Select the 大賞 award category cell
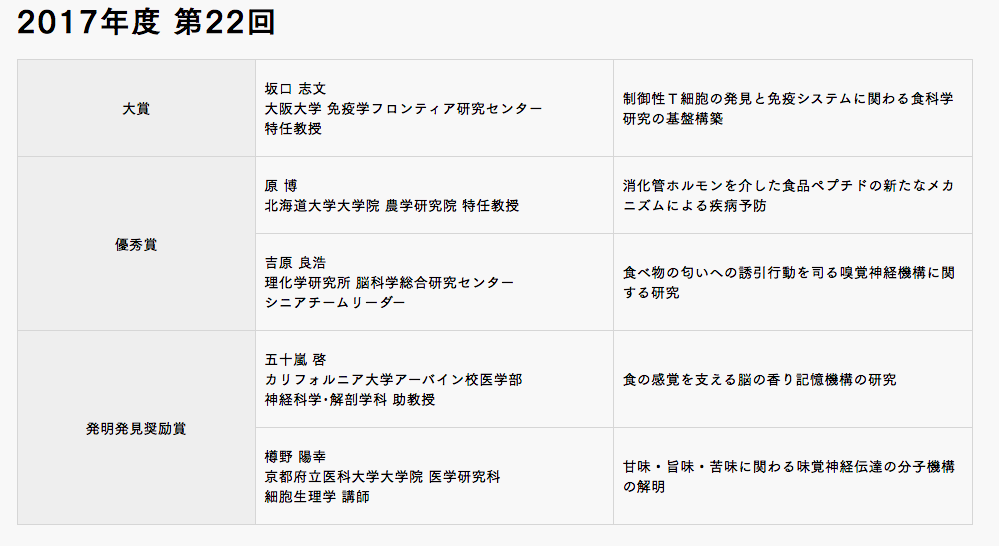The image size is (999, 546). click(x=136, y=108)
